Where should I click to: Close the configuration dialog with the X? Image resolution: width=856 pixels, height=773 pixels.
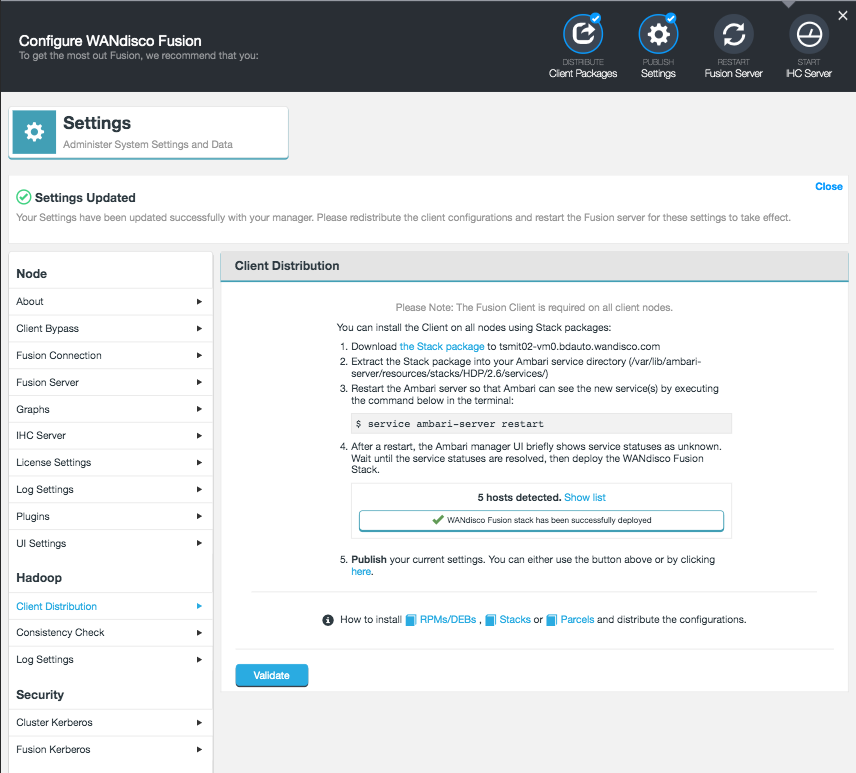[842, 16]
